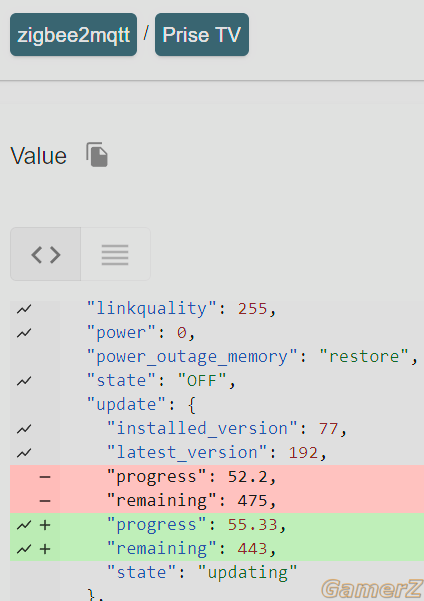
Task: Click the power_outage_memory line
Action: [252, 357]
